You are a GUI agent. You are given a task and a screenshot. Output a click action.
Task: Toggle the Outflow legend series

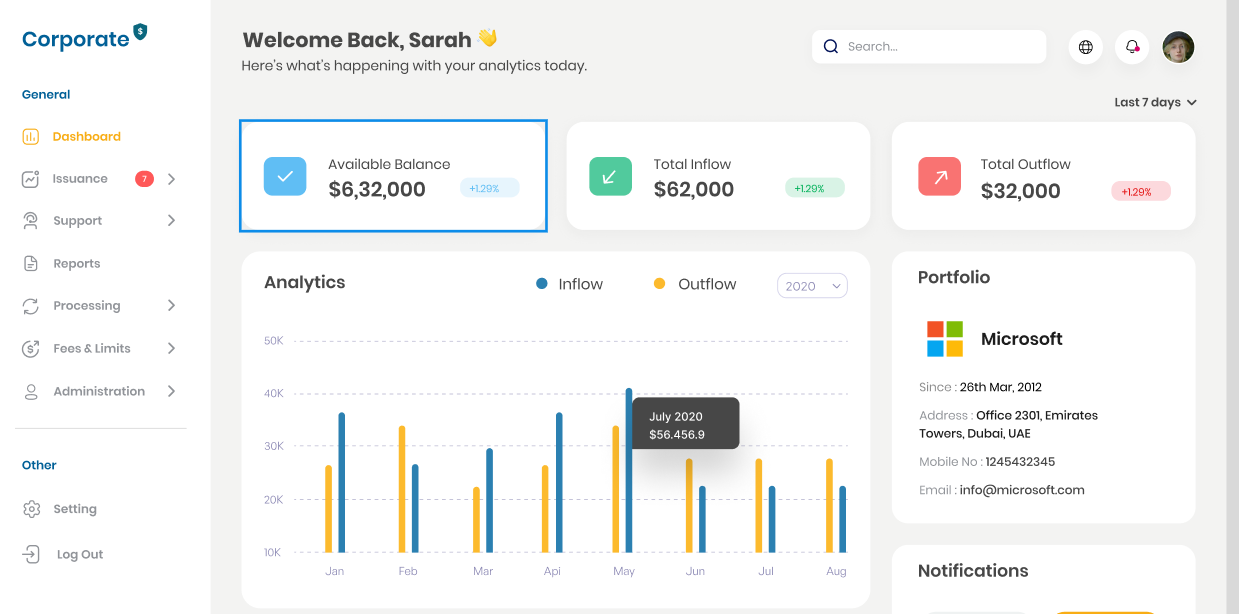pos(694,284)
